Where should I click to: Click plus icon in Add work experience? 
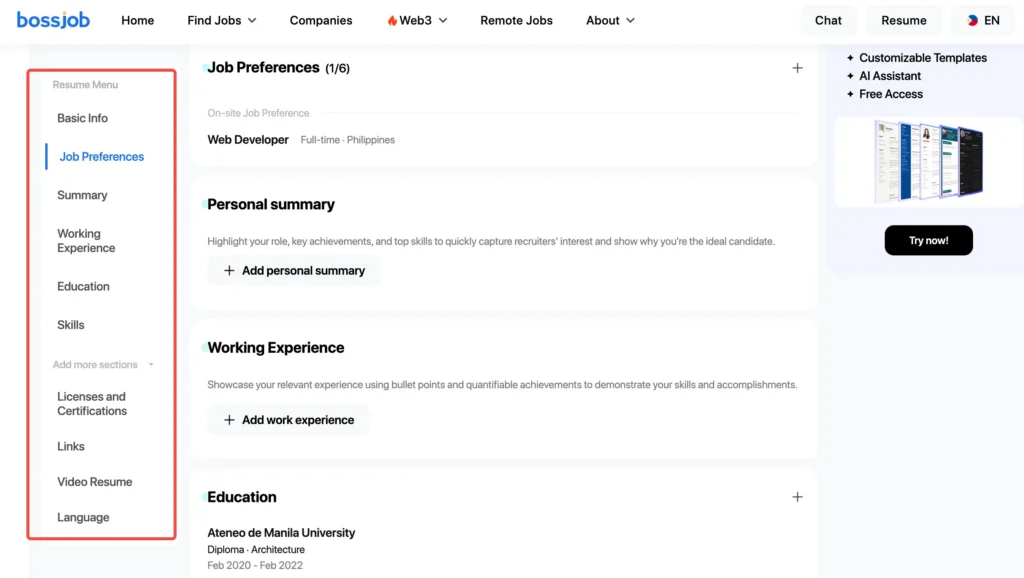click(x=229, y=420)
